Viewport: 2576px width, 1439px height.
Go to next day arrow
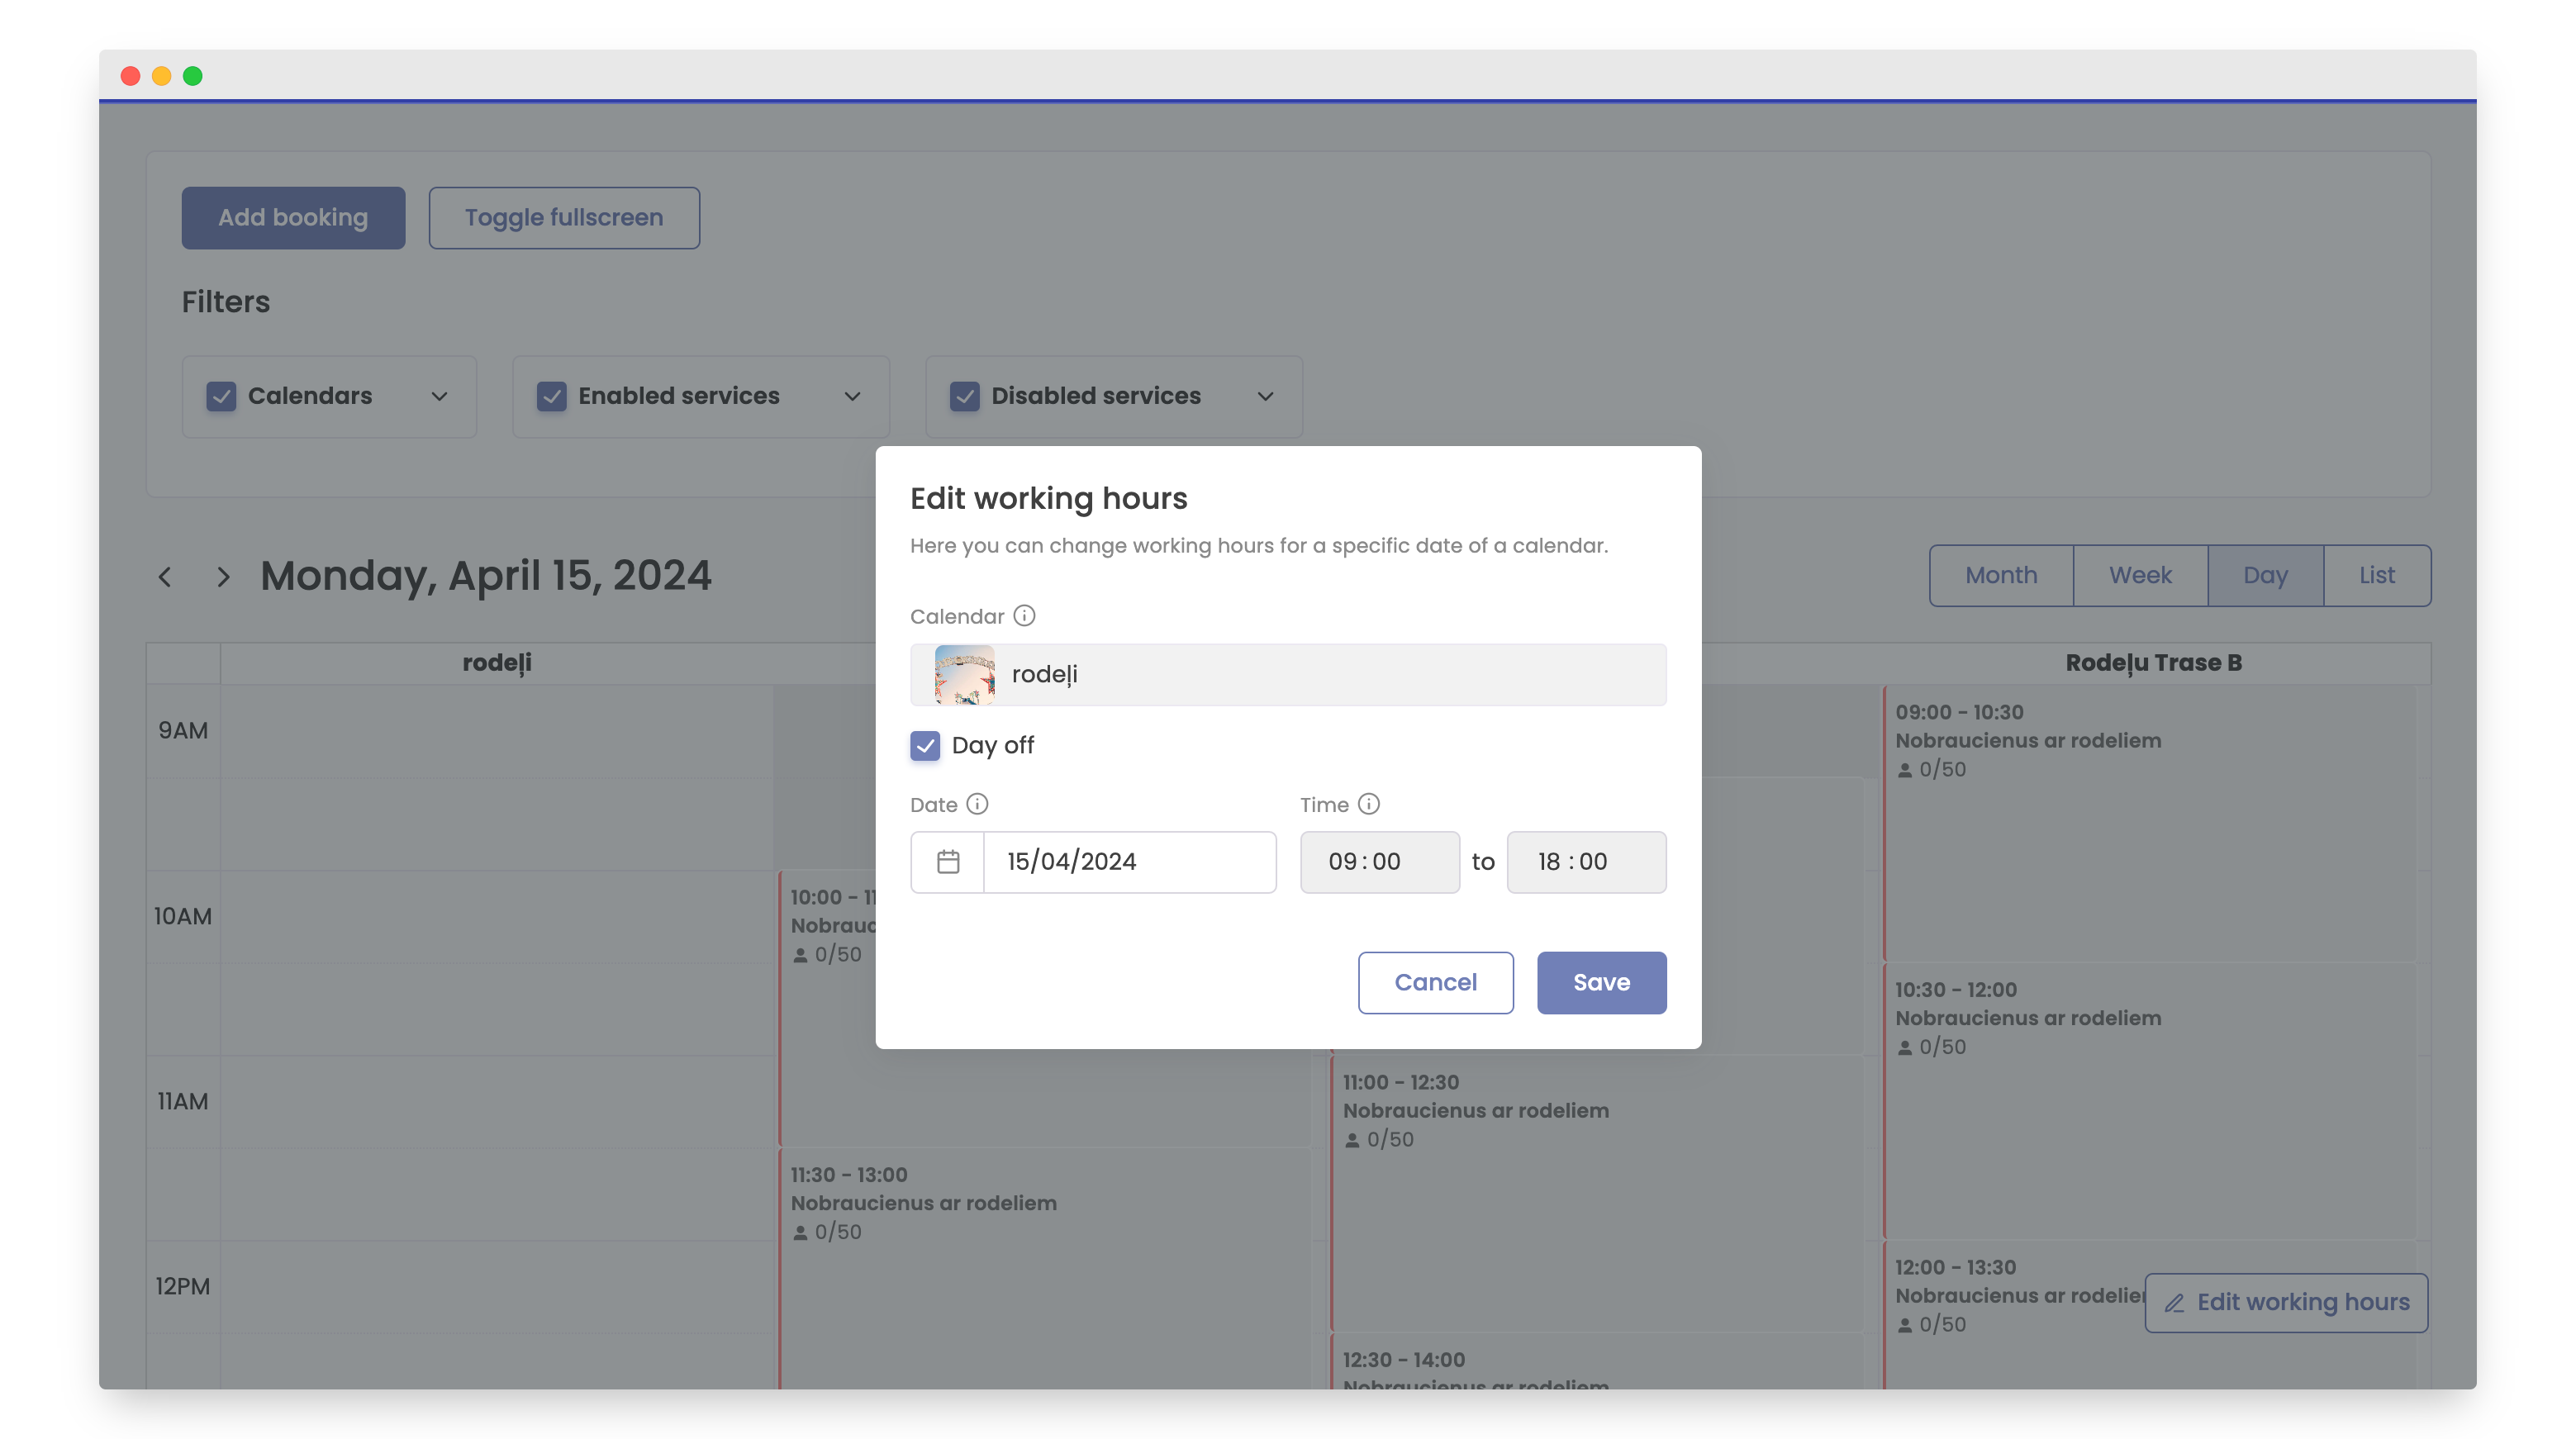tap(223, 577)
